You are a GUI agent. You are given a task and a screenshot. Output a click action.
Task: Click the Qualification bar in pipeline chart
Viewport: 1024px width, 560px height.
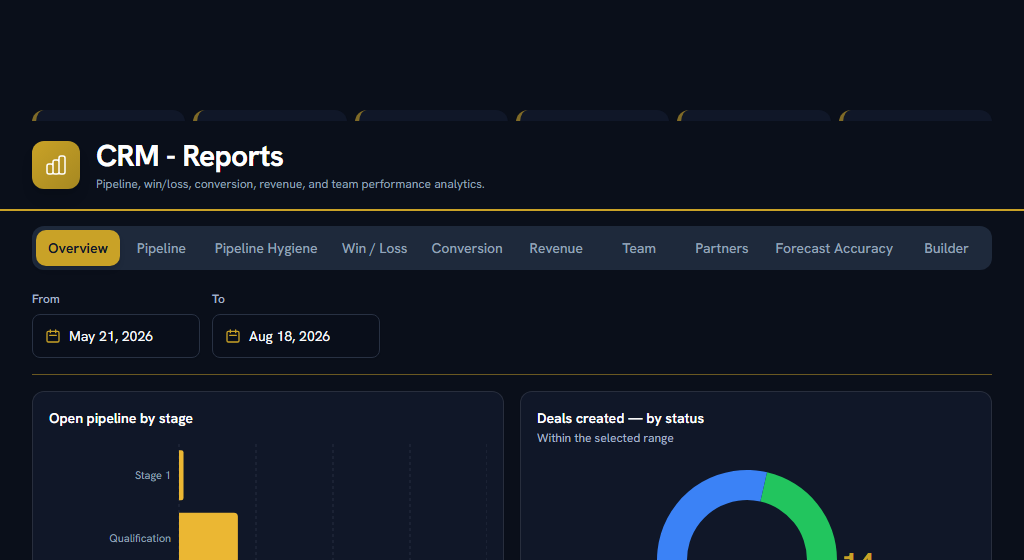tap(208, 537)
